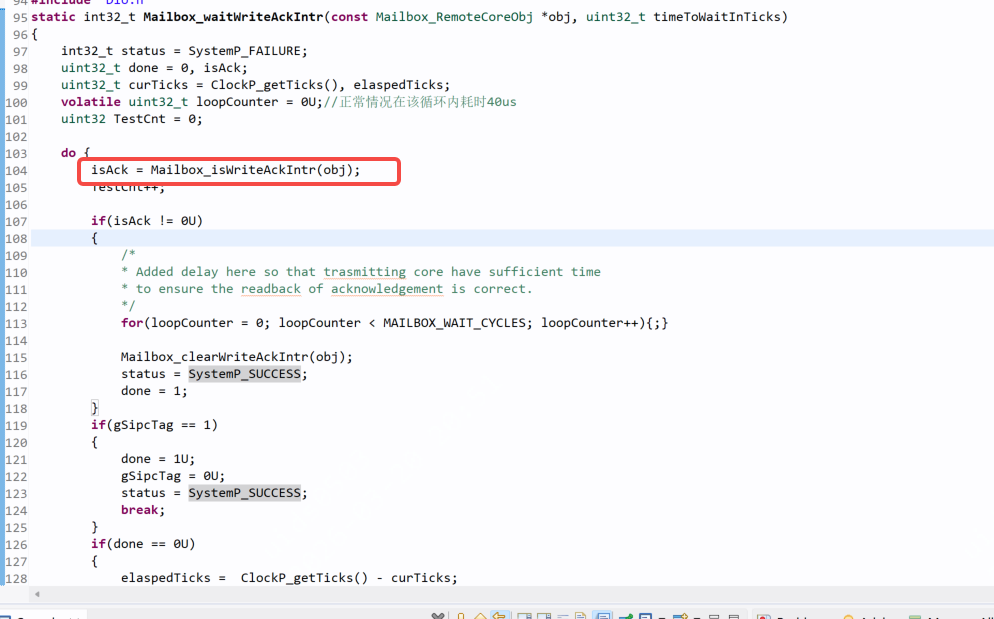Click line number 119 in the gutter
This screenshot has width=994, height=619.
tap(16, 426)
